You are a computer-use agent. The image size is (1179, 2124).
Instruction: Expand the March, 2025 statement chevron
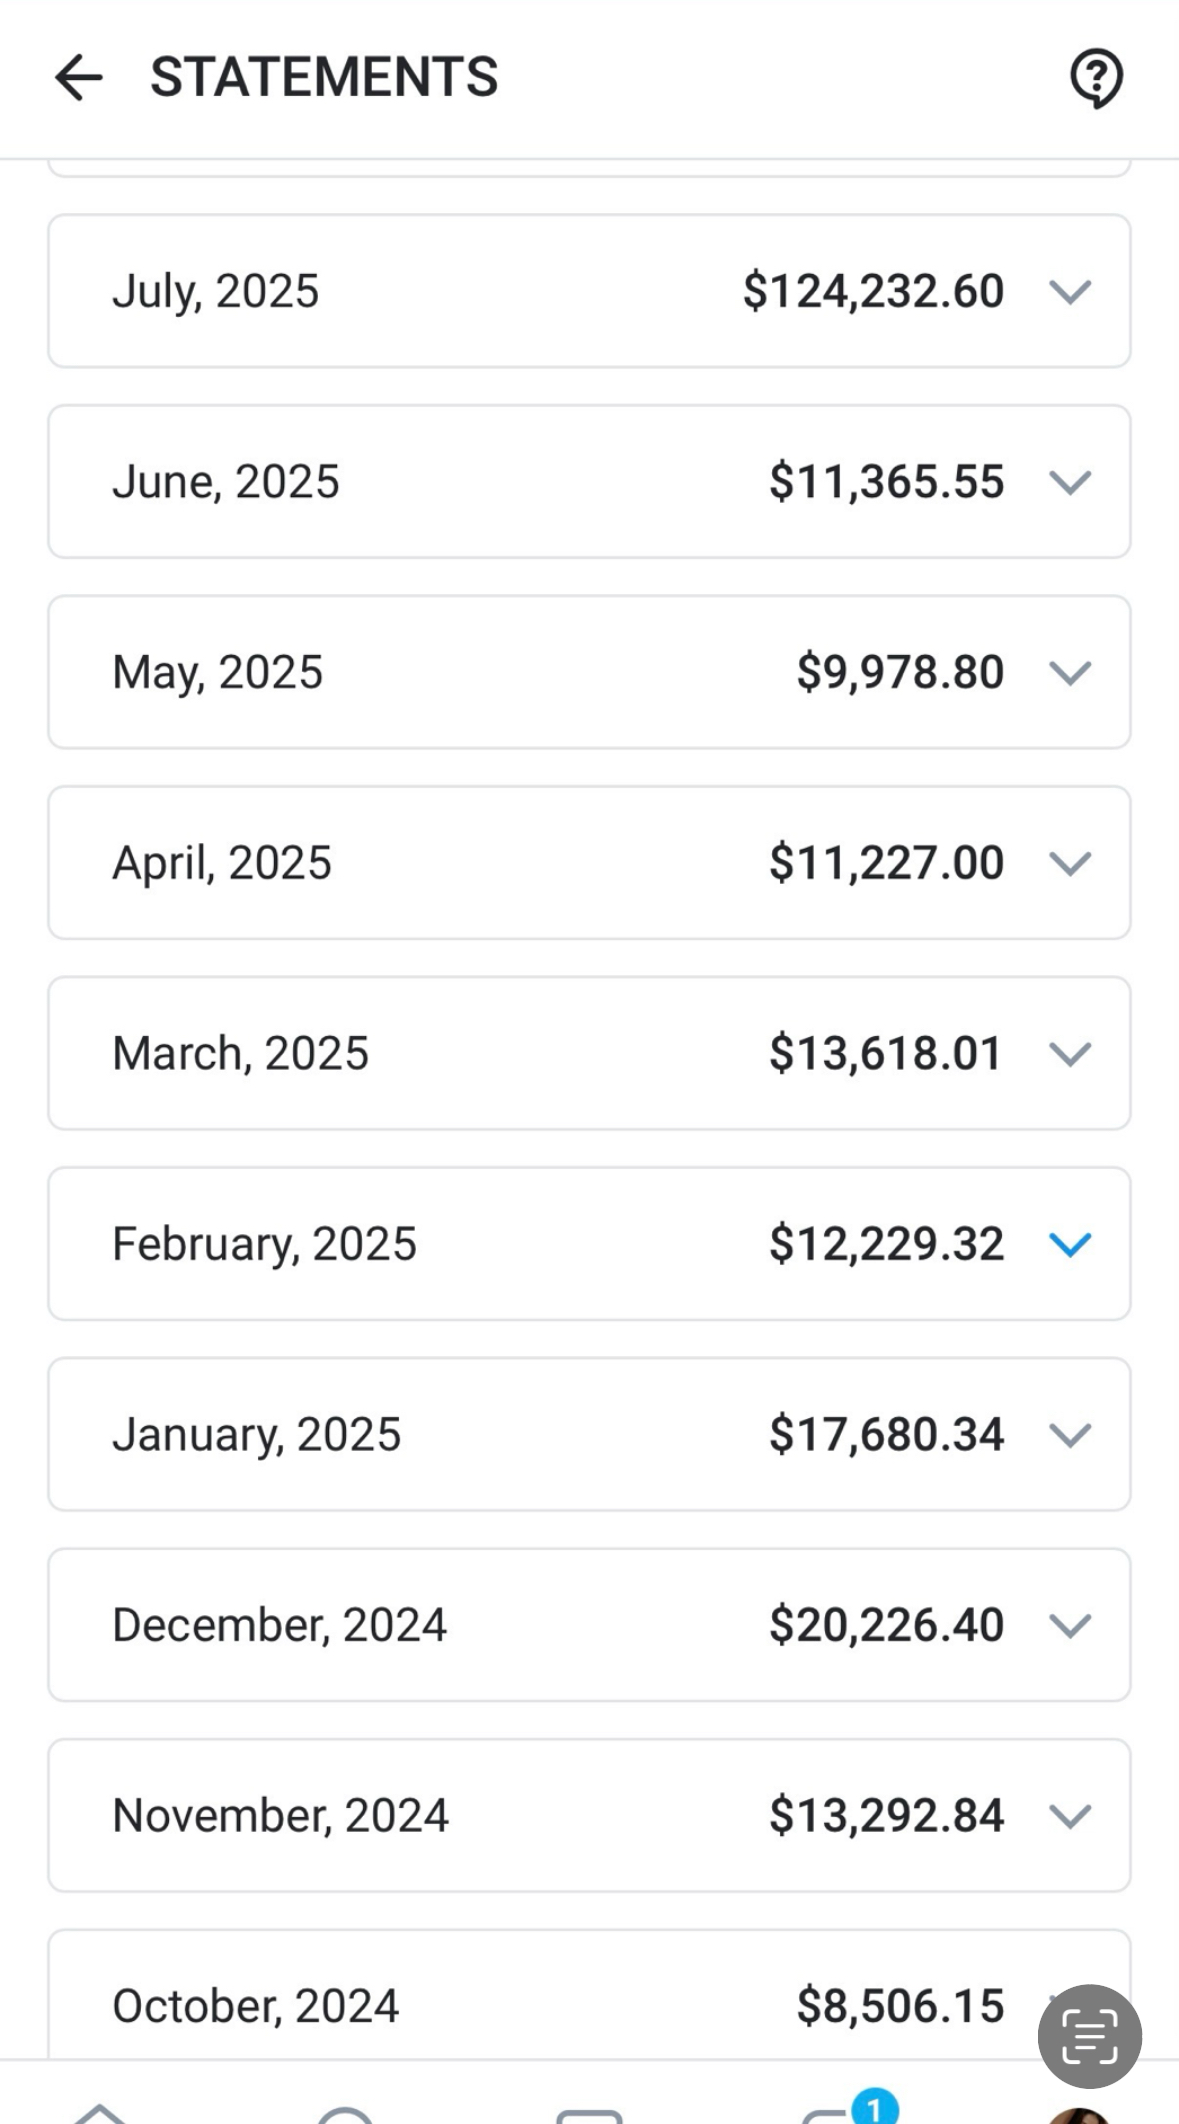click(1069, 1054)
